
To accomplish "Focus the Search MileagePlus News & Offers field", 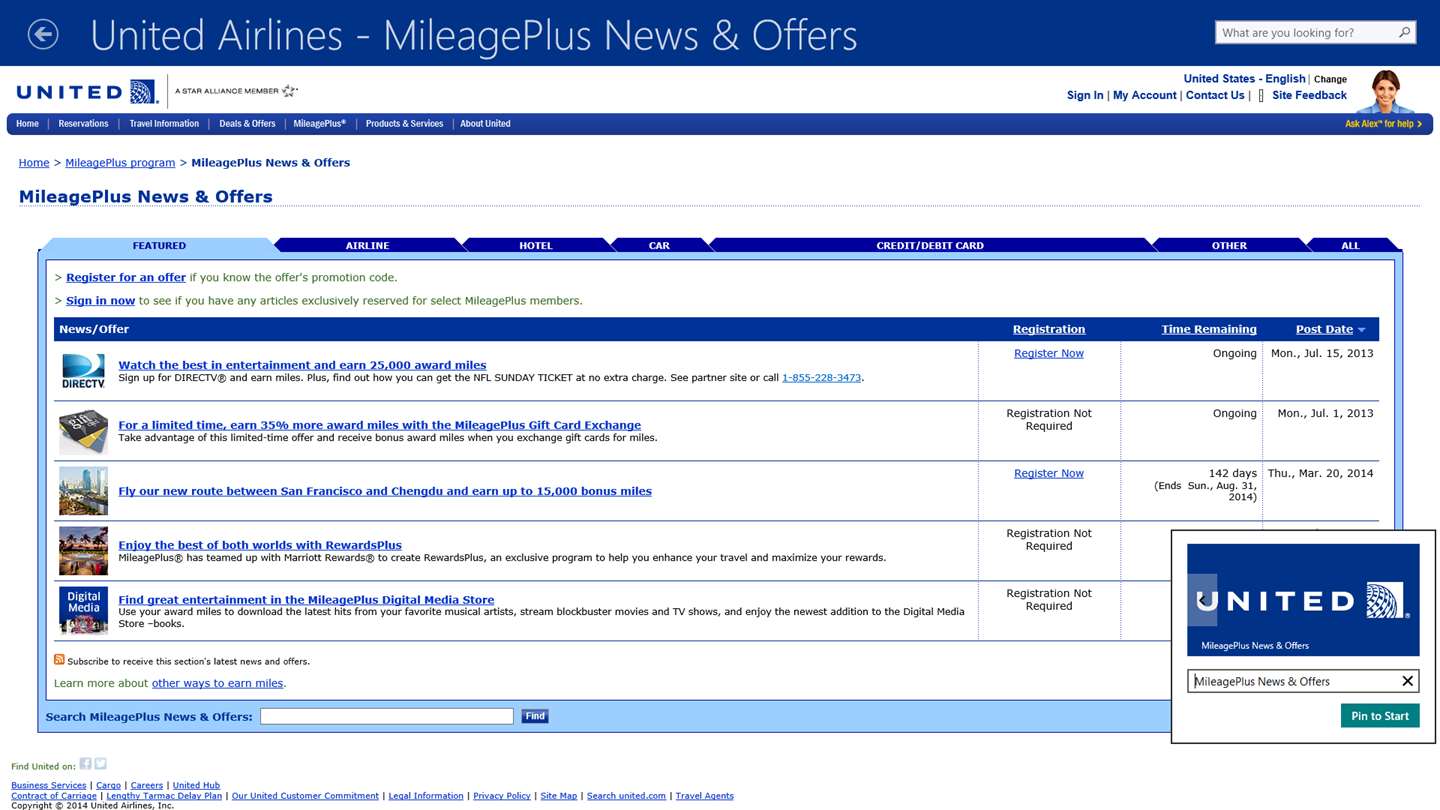I will click(x=387, y=716).
